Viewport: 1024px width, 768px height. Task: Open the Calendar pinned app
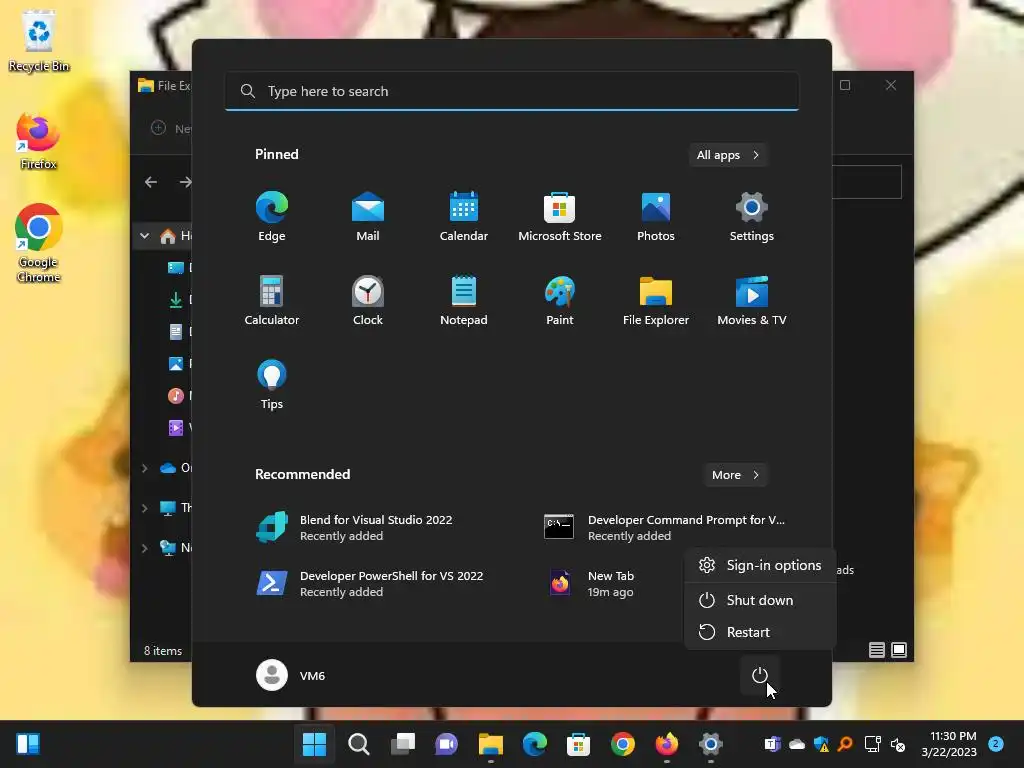[x=464, y=217]
